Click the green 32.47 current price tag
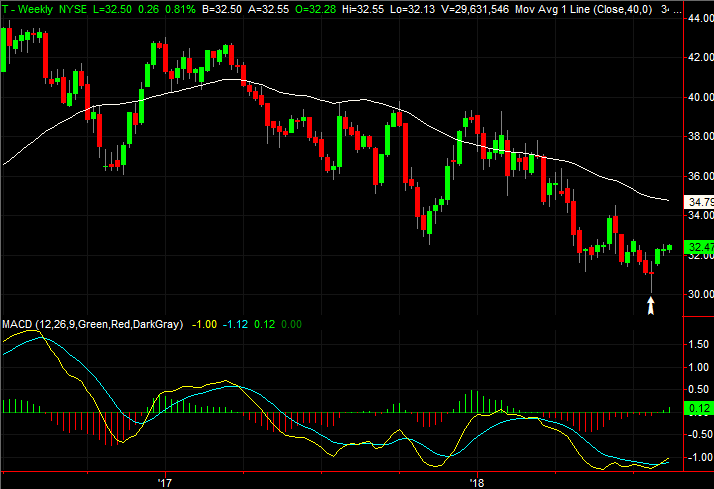This screenshot has width=714, height=489. coord(696,246)
